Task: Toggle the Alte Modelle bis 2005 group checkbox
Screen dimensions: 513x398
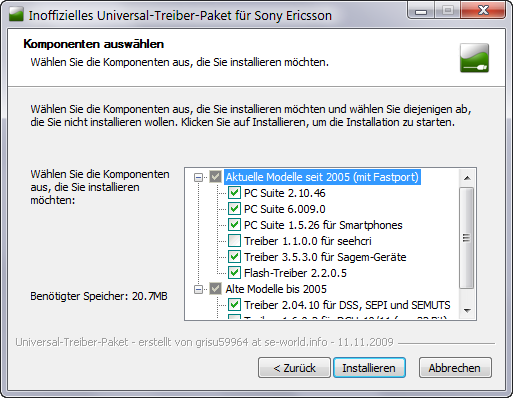Action: [x=215, y=289]
